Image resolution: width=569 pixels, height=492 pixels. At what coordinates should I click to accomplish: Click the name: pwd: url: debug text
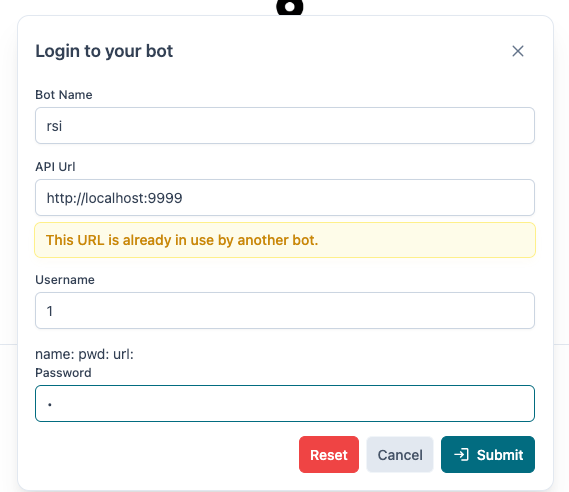pyautogui.click(x=85, y=354)
